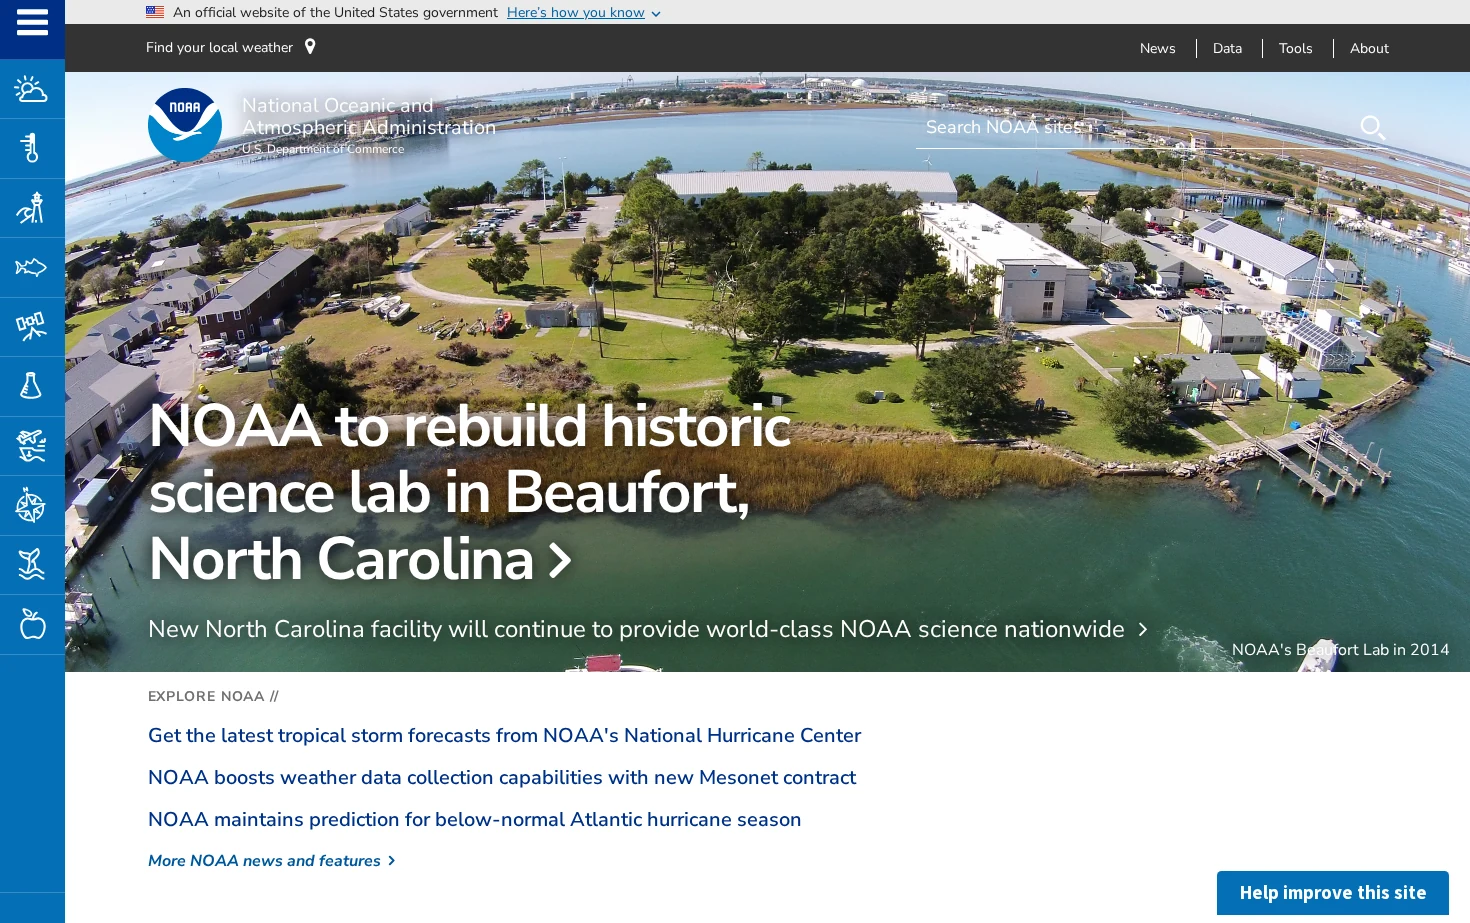The width and height of the screenshot is (1470, 923).
Task: Click the chevron after North Carolina headline
Action: tap(561, 560)
